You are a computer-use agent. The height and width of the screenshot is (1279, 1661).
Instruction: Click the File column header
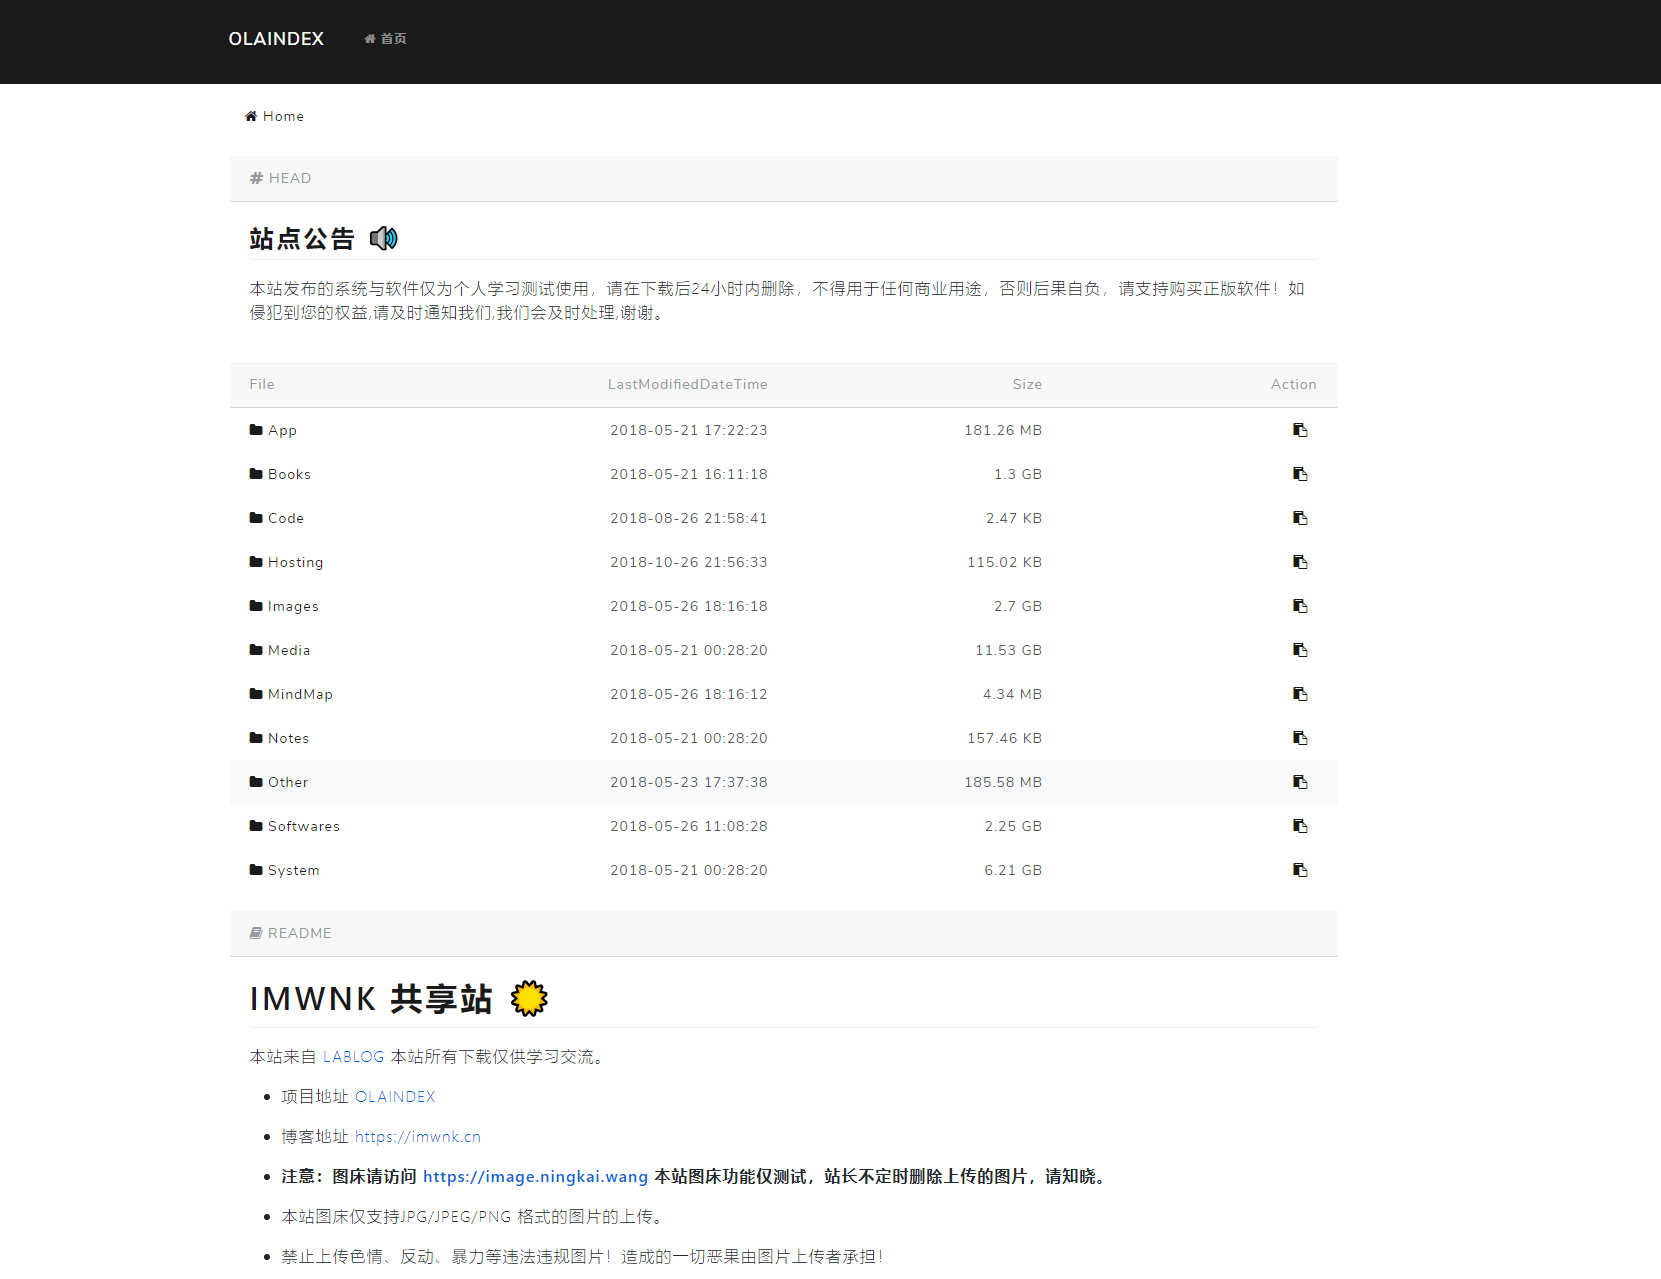click(x=262, y=384)
